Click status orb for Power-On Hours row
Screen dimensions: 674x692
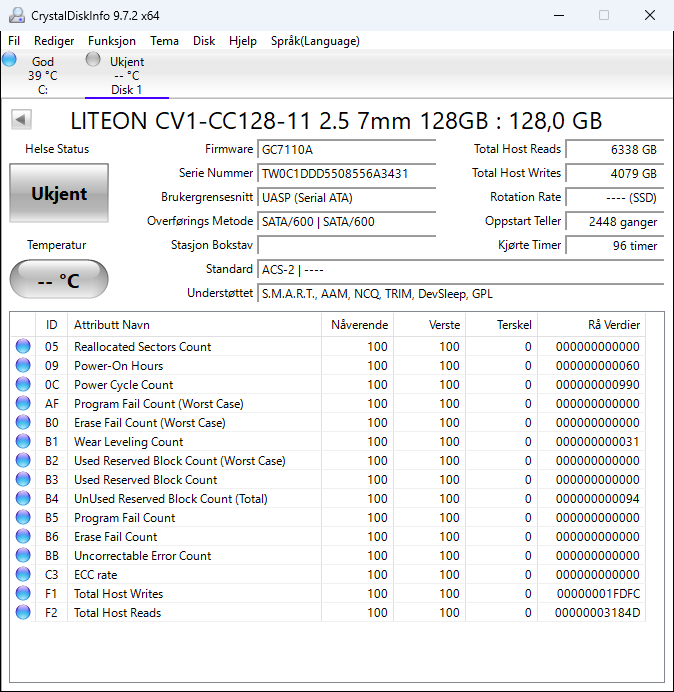point(23,365)
